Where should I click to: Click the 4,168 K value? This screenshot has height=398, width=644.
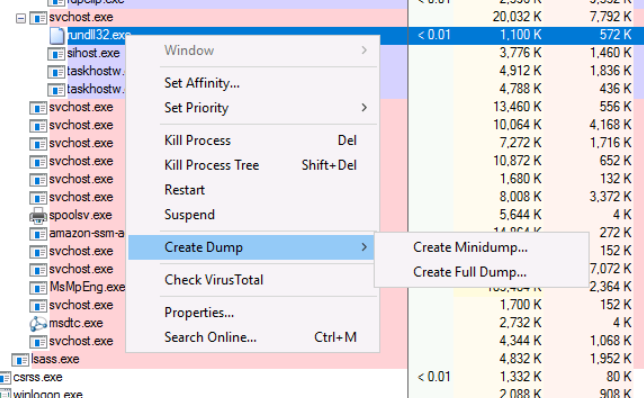[611, 125]
